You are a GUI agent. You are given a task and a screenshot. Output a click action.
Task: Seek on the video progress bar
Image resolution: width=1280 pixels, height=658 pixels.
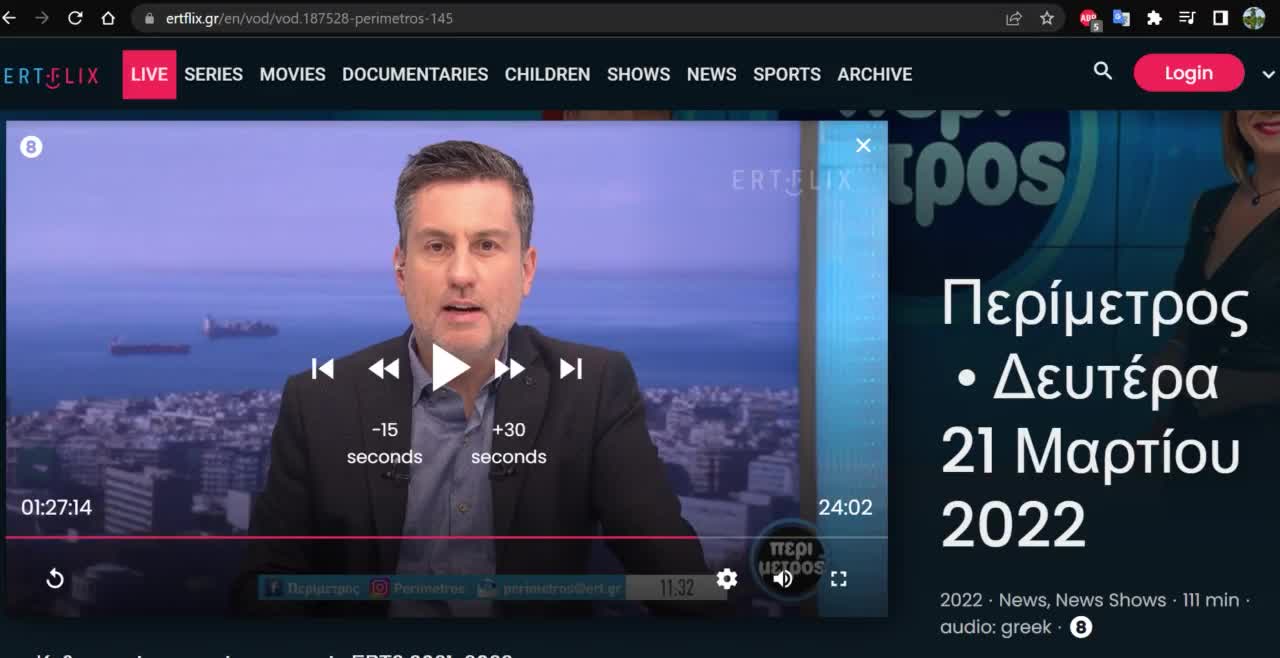click(x=400, y=537)
